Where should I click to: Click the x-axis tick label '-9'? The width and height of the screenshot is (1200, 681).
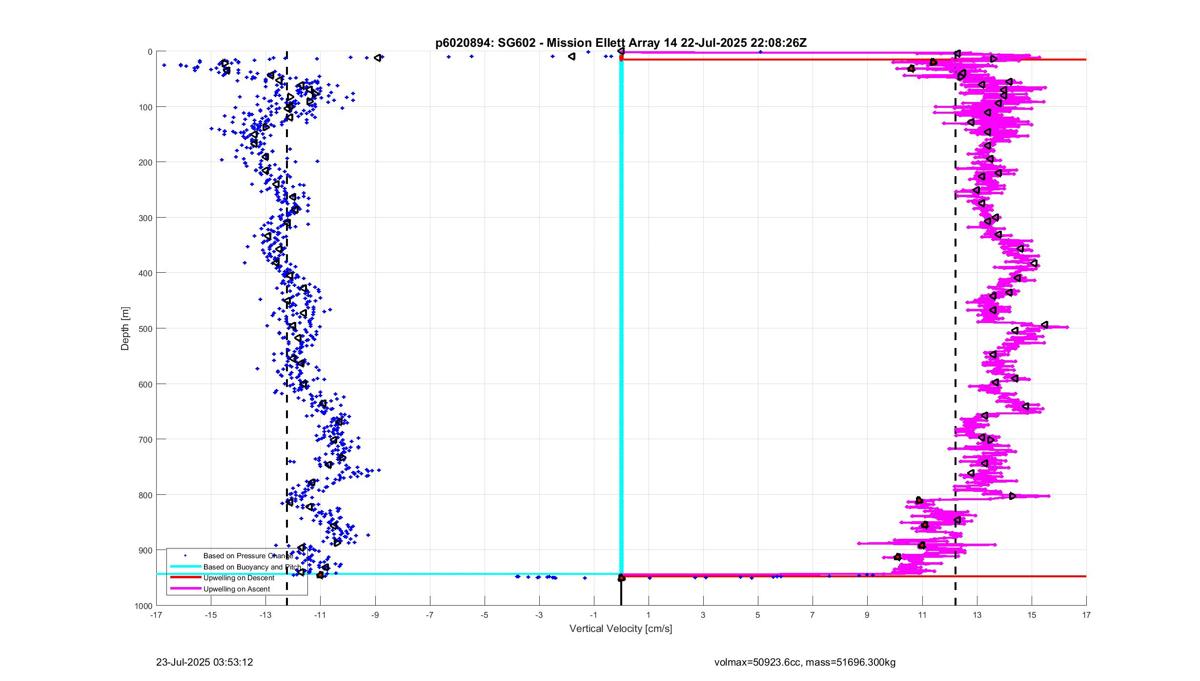tap(375, 615)
